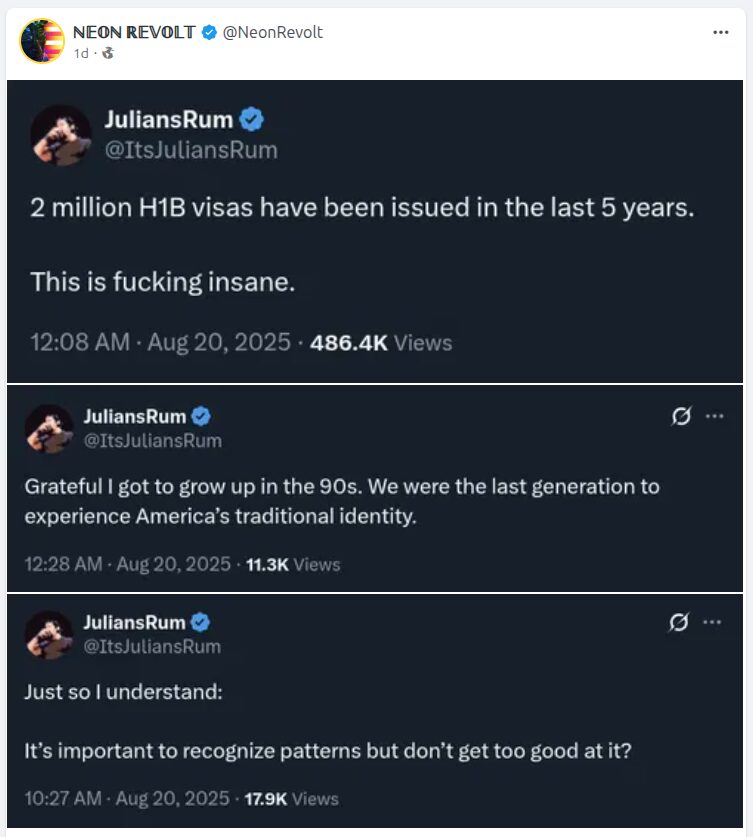Open three-dot menu on the patterns tweet
Viewport: 753px width, 837px height.
click(714, 622)
